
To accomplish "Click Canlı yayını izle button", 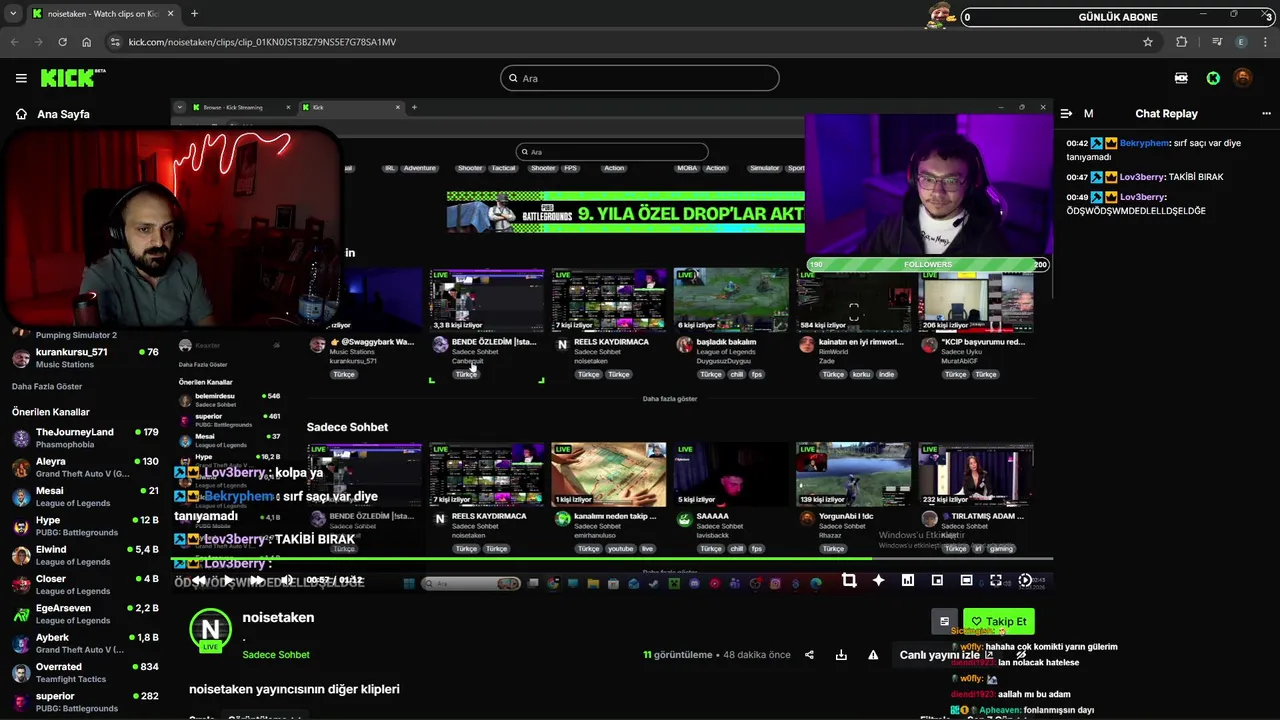I will click(945, 655).
